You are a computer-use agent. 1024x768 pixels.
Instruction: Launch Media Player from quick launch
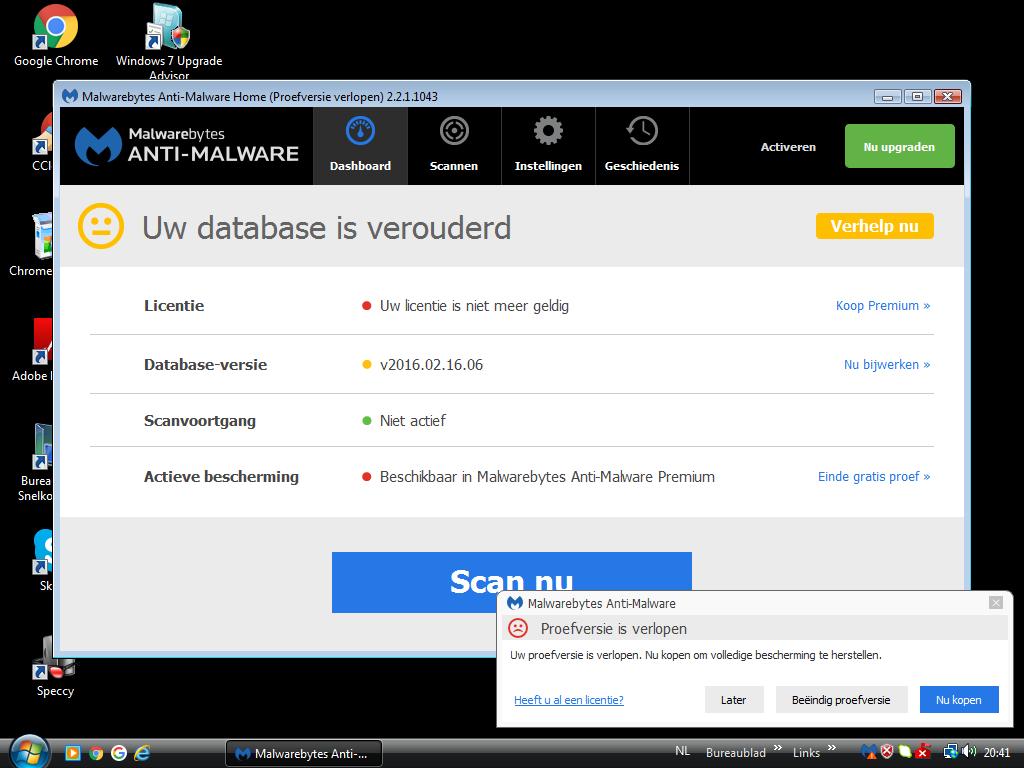click(72, 753)
